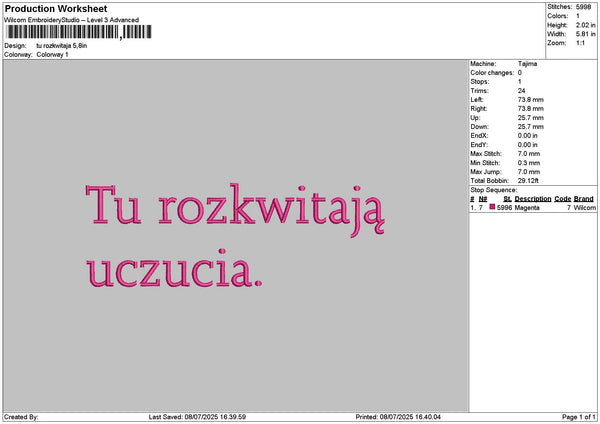The image size is (600, 424).
Task: Click the embroidered word 'uczucia.'
Action: [x=176, y=269]
